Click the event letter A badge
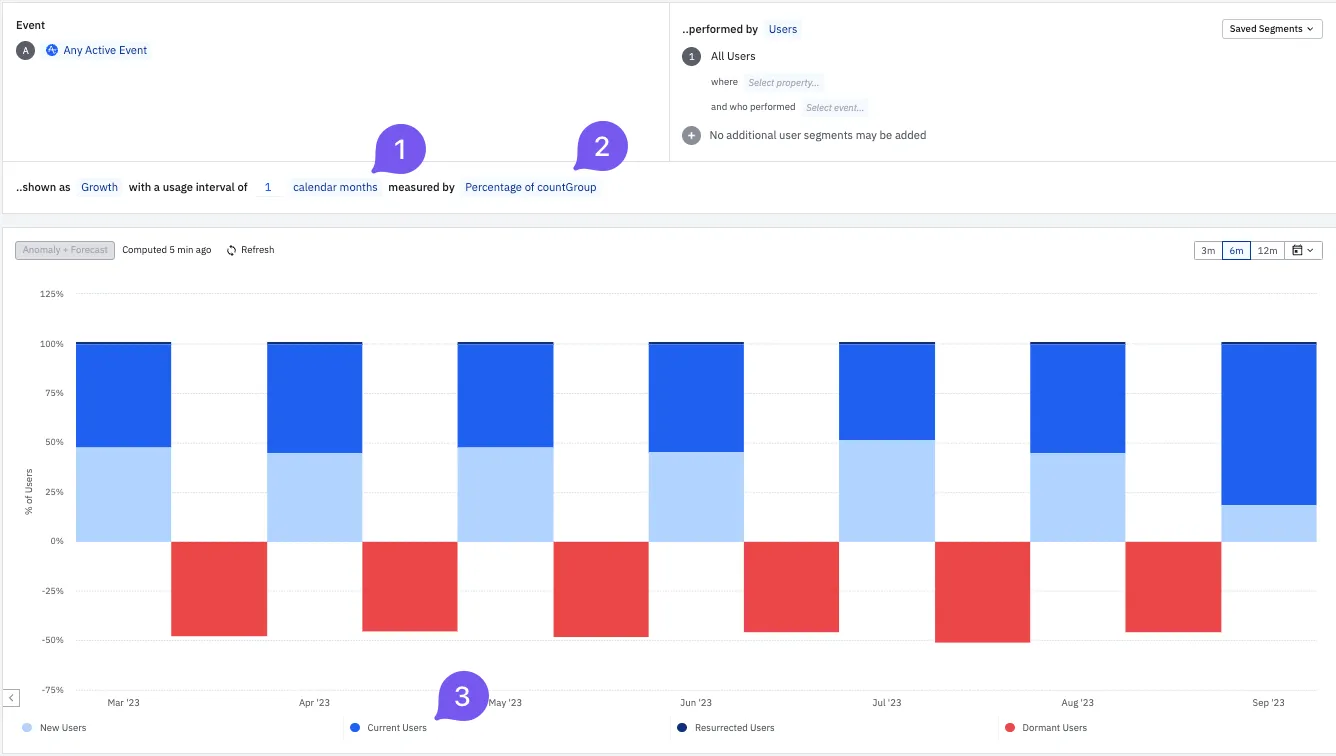The image size is (1336, 756). (x=26, y=50)
